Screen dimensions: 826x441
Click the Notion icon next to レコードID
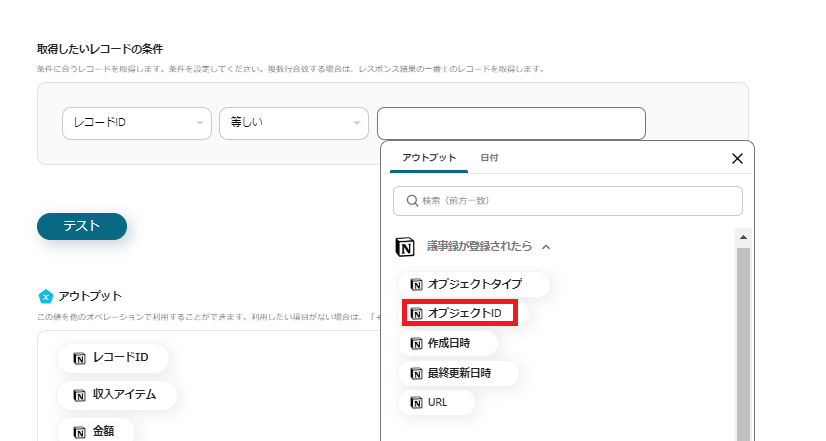tap(80, 359)
